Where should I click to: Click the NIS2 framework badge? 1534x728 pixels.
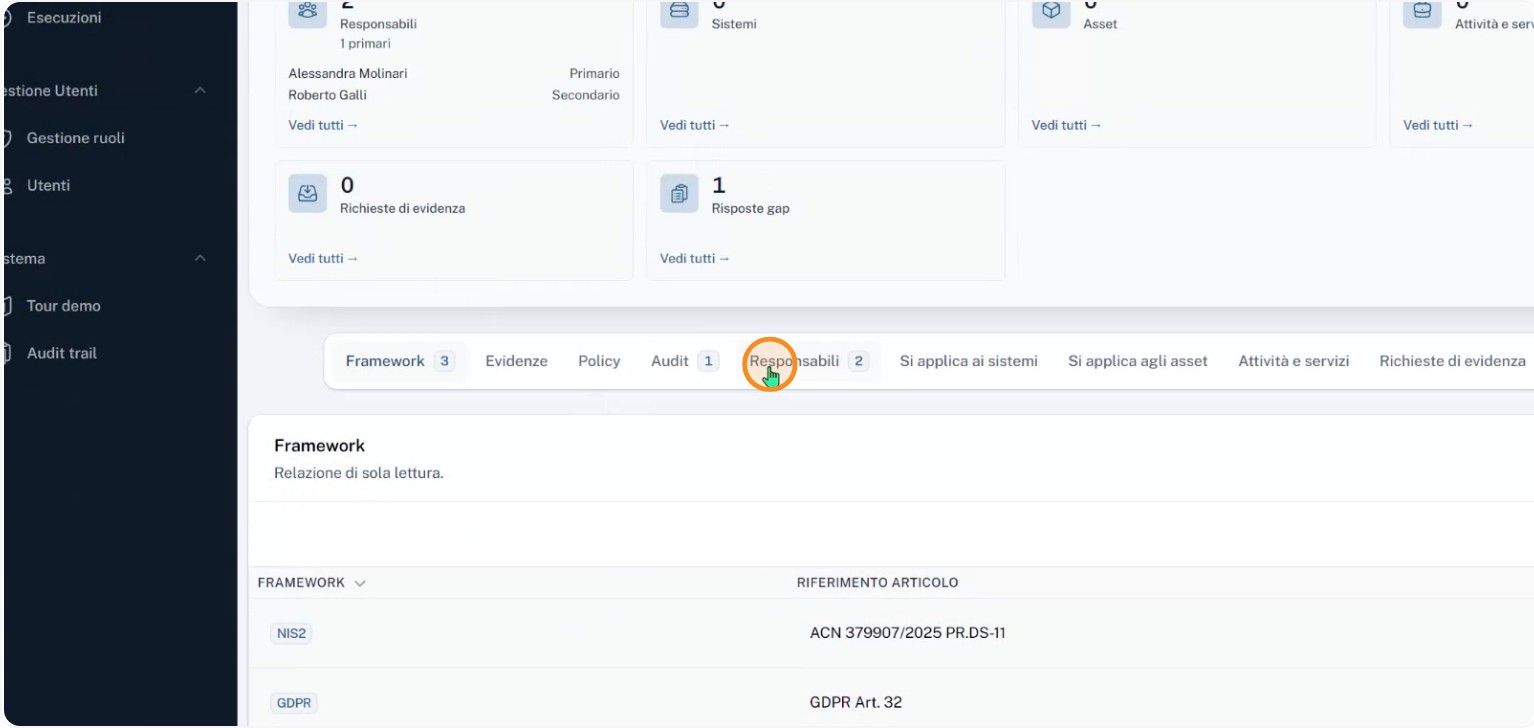(x=291, y=633)
